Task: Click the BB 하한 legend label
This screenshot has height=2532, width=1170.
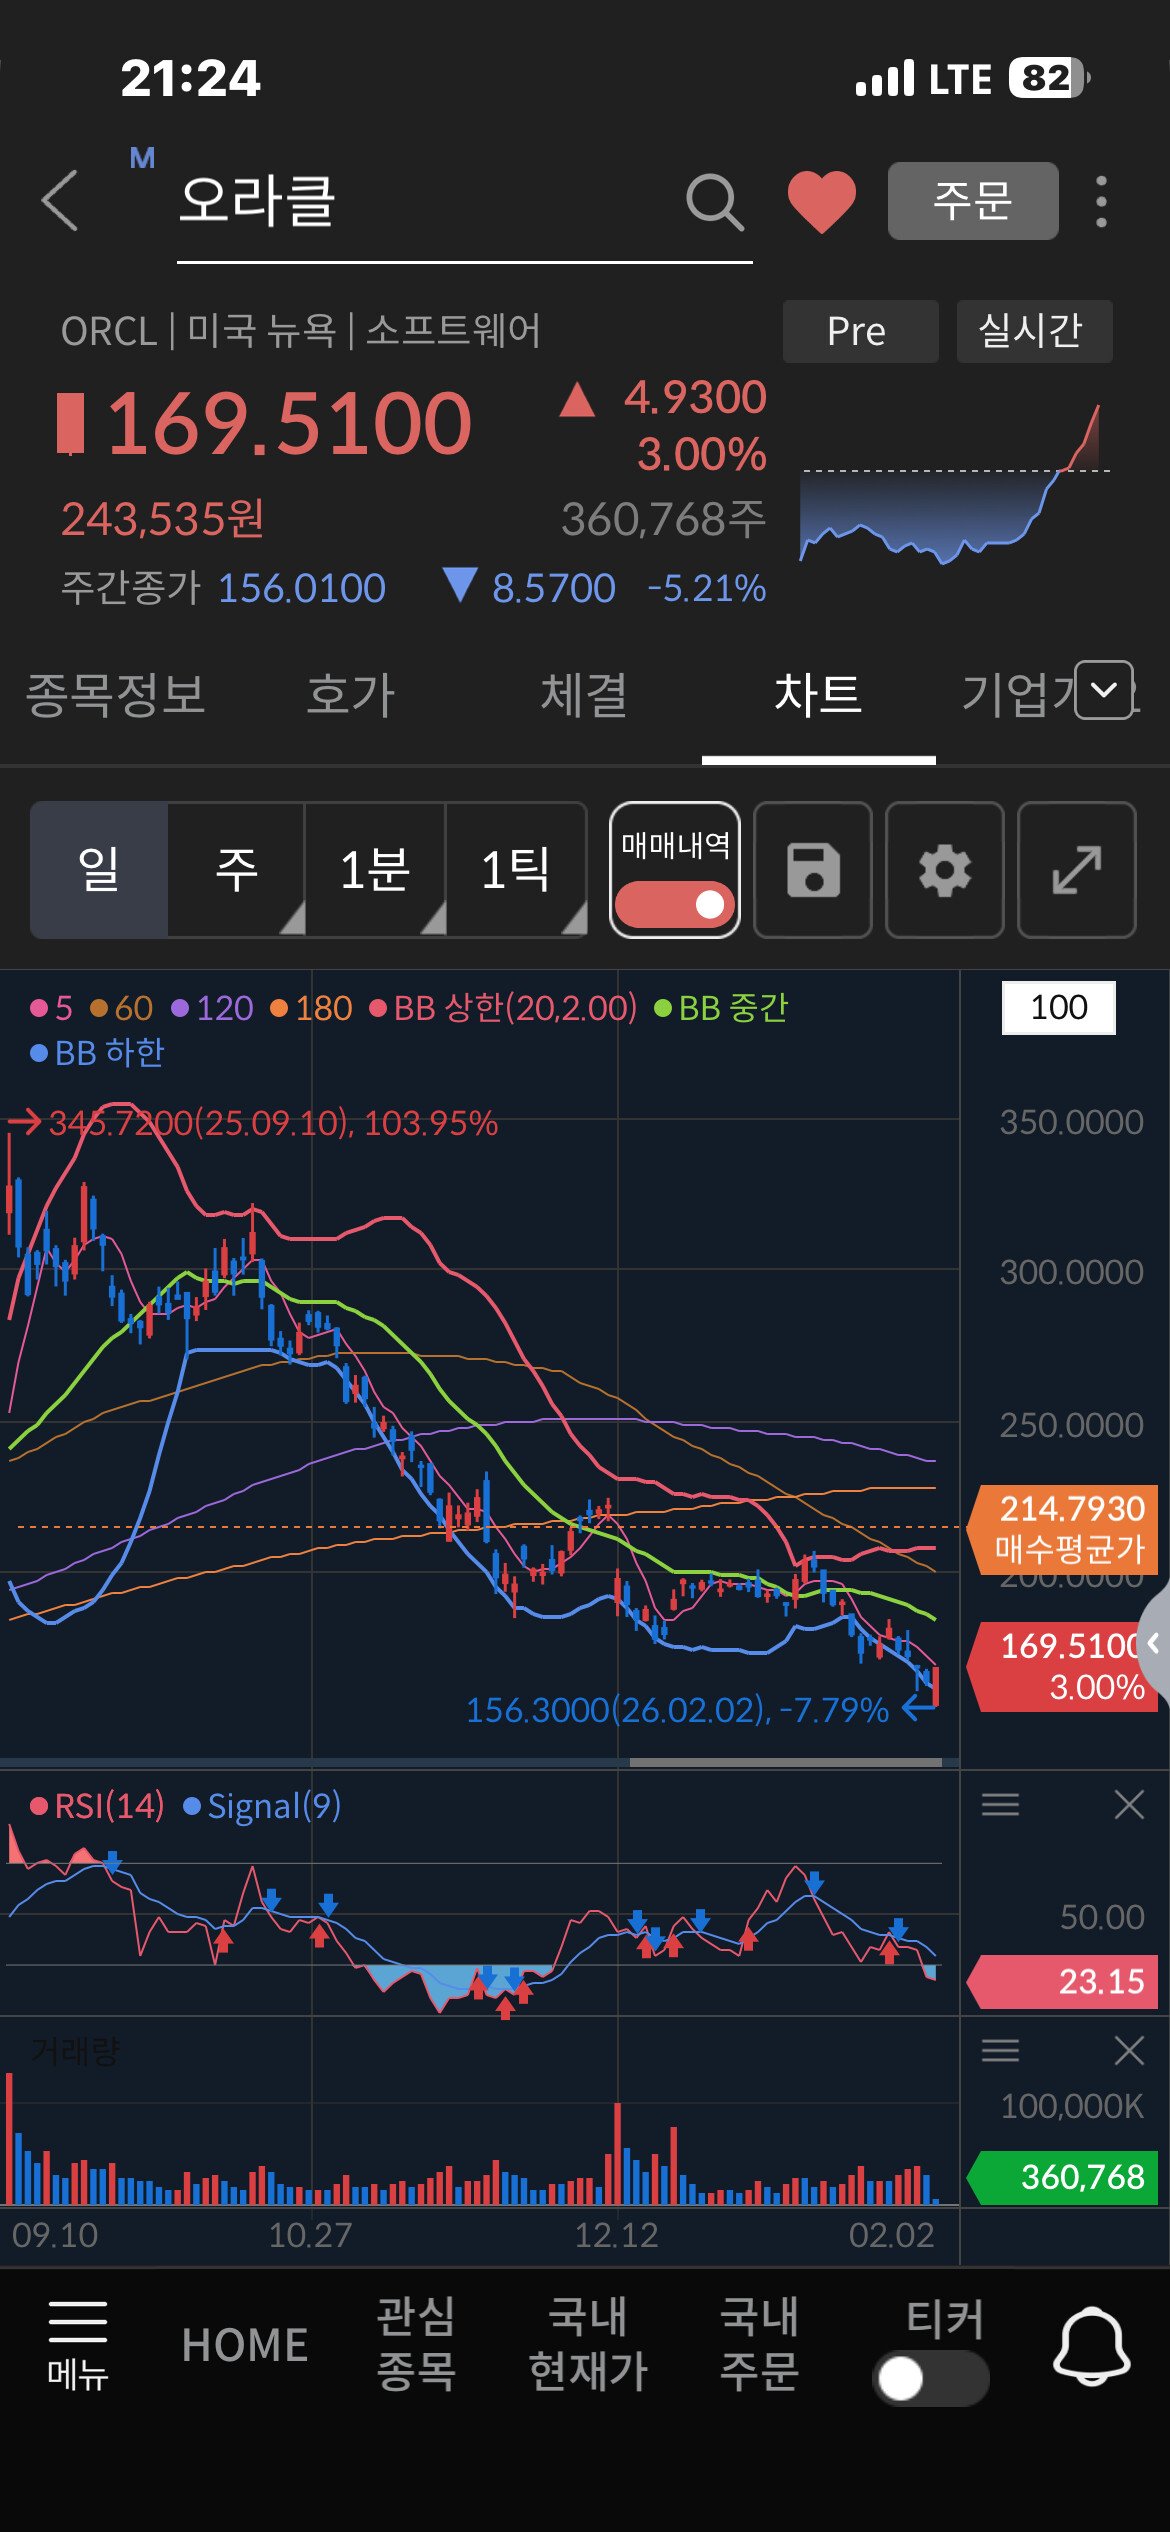Action: [x=97, y=1052]
